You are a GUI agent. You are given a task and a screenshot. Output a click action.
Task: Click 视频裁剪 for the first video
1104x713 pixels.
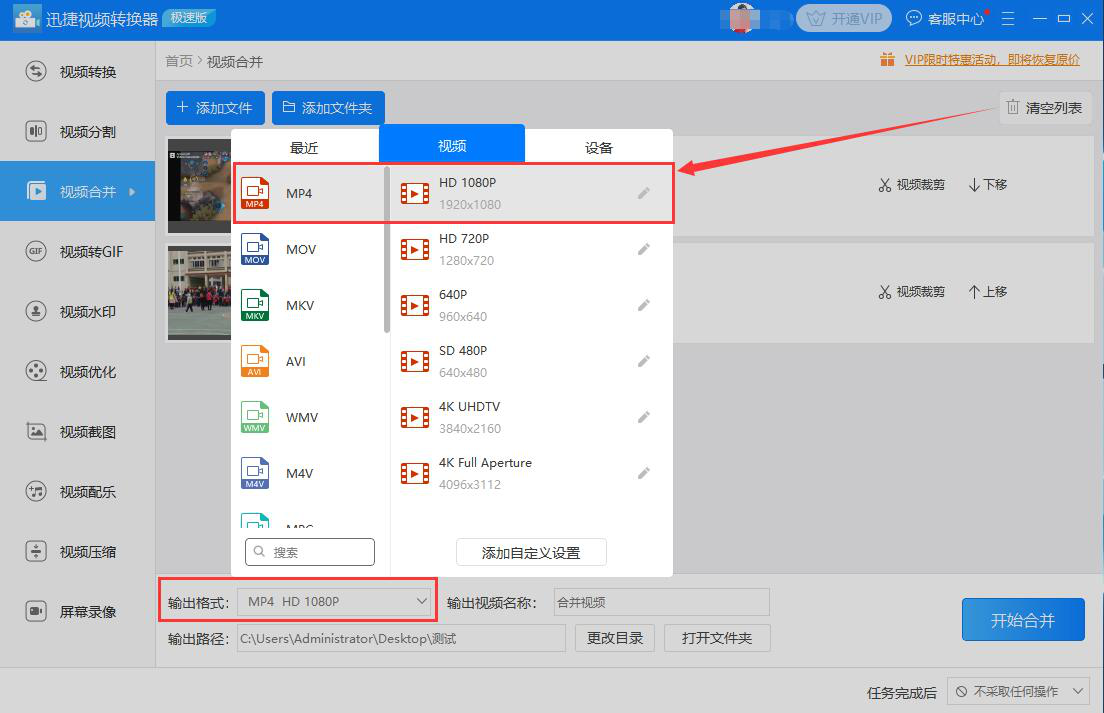912,184
